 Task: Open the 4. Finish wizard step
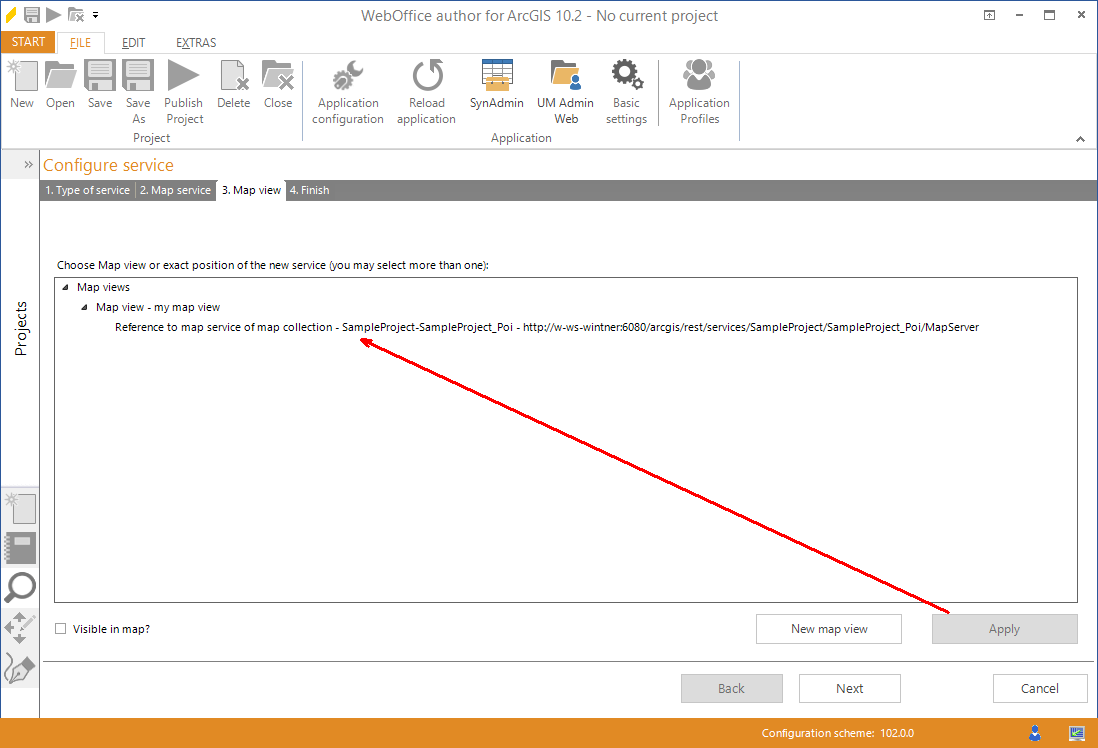(309, 190)
